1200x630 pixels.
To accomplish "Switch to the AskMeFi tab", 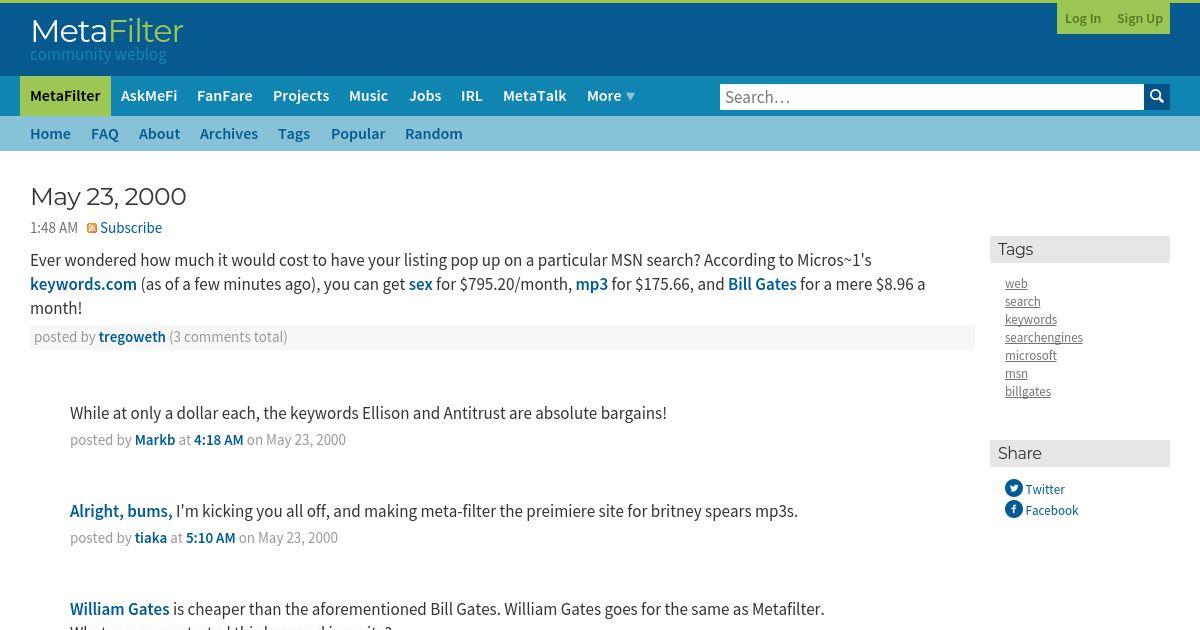I will (149, 96).
